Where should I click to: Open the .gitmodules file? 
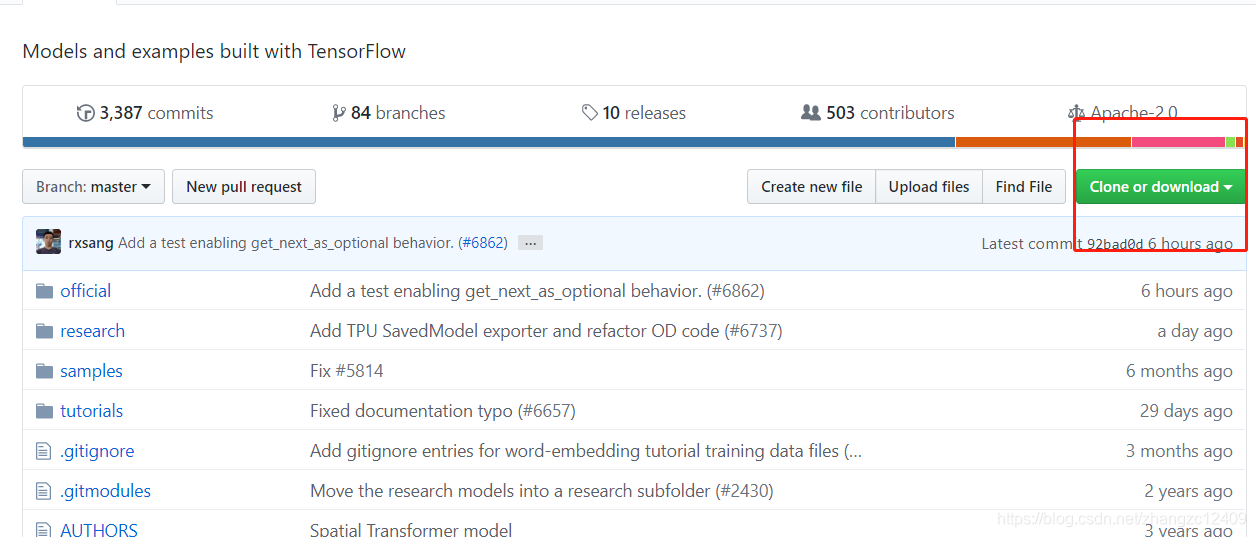pyautogui.click(x=105, y=491)
